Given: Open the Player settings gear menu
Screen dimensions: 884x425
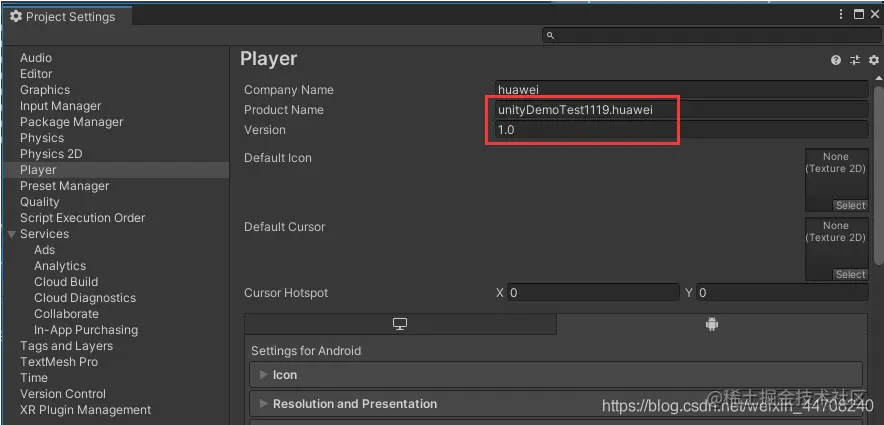Looking at the screenshot, I should 873,60.
